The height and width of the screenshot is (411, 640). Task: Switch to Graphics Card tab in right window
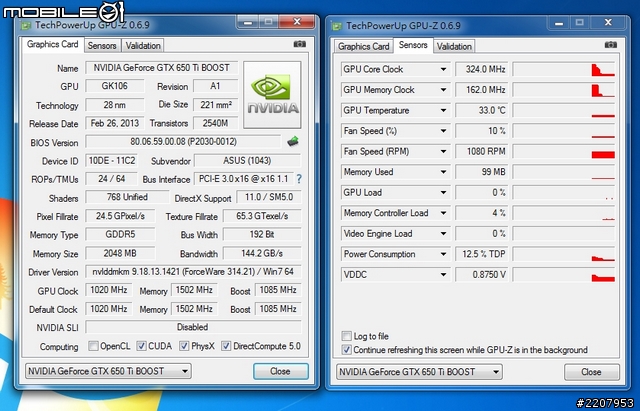pyautogui.click(x=364, y=47)
